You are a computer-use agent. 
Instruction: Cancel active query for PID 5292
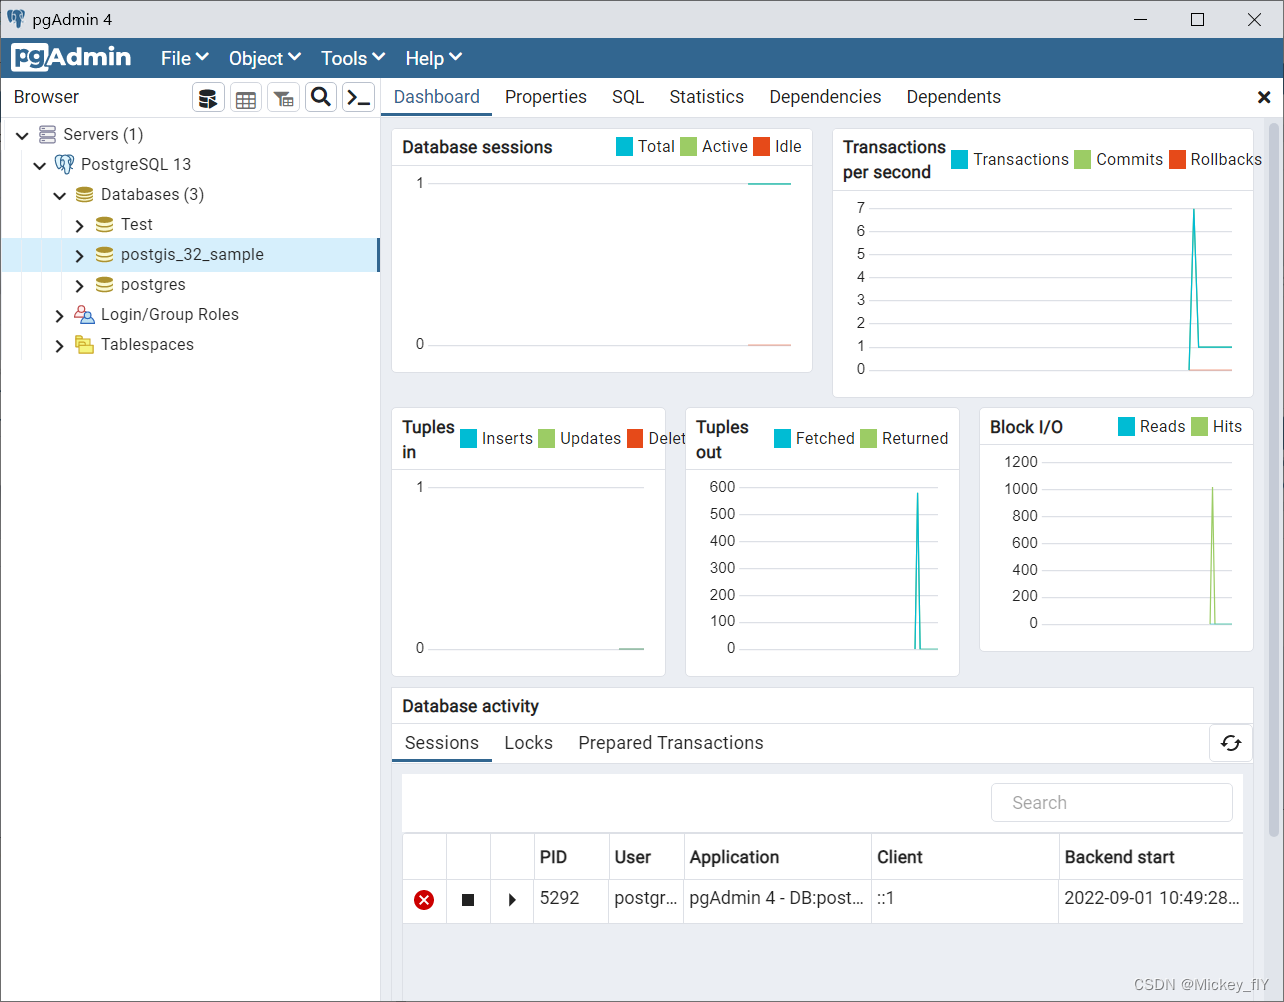[x=468, y=900]
